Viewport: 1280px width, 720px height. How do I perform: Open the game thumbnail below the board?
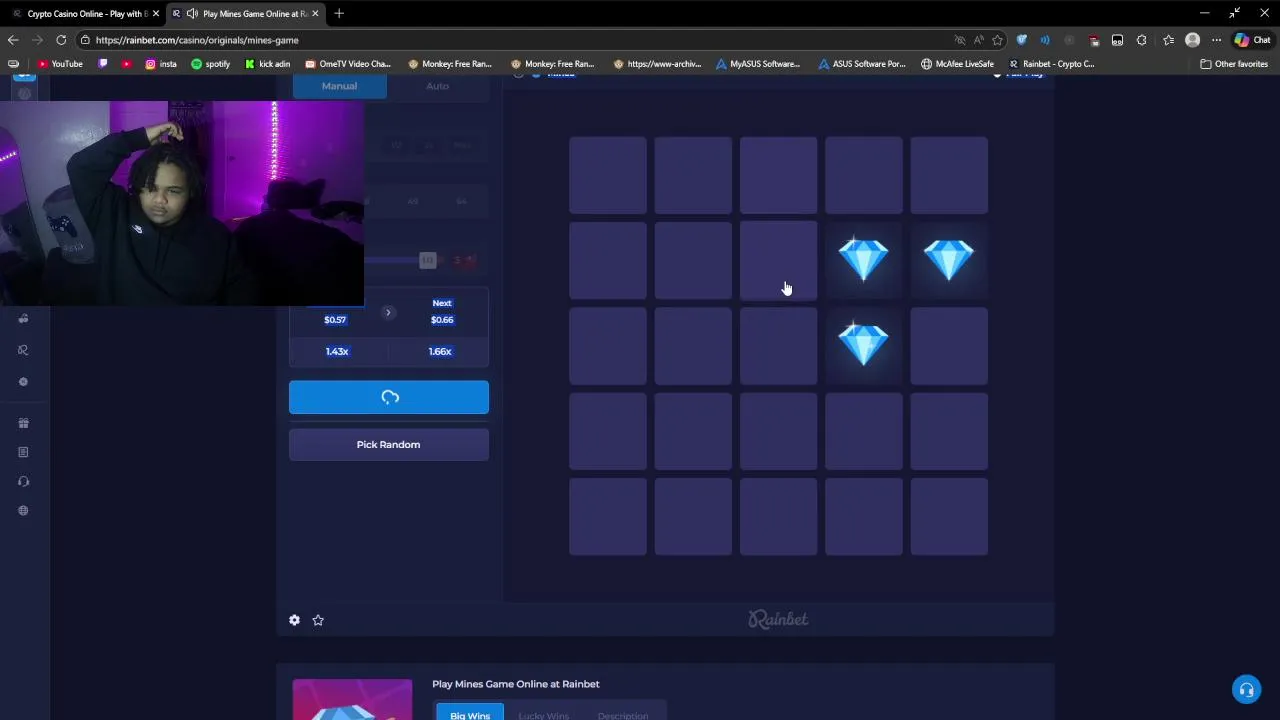pyautogui.click(x=352, y=700)
